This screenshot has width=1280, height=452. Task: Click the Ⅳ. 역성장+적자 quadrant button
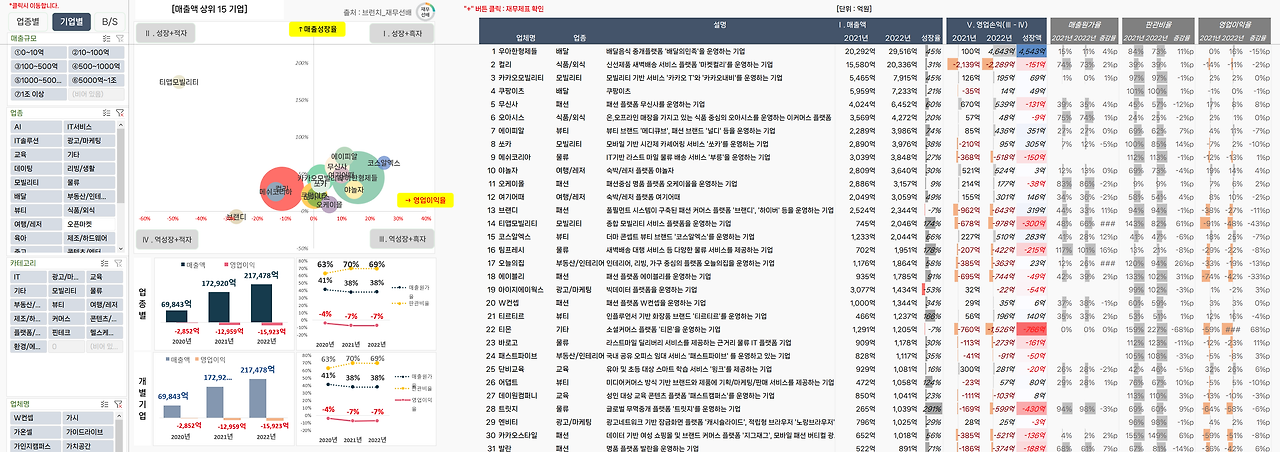[x=167, y=240]
